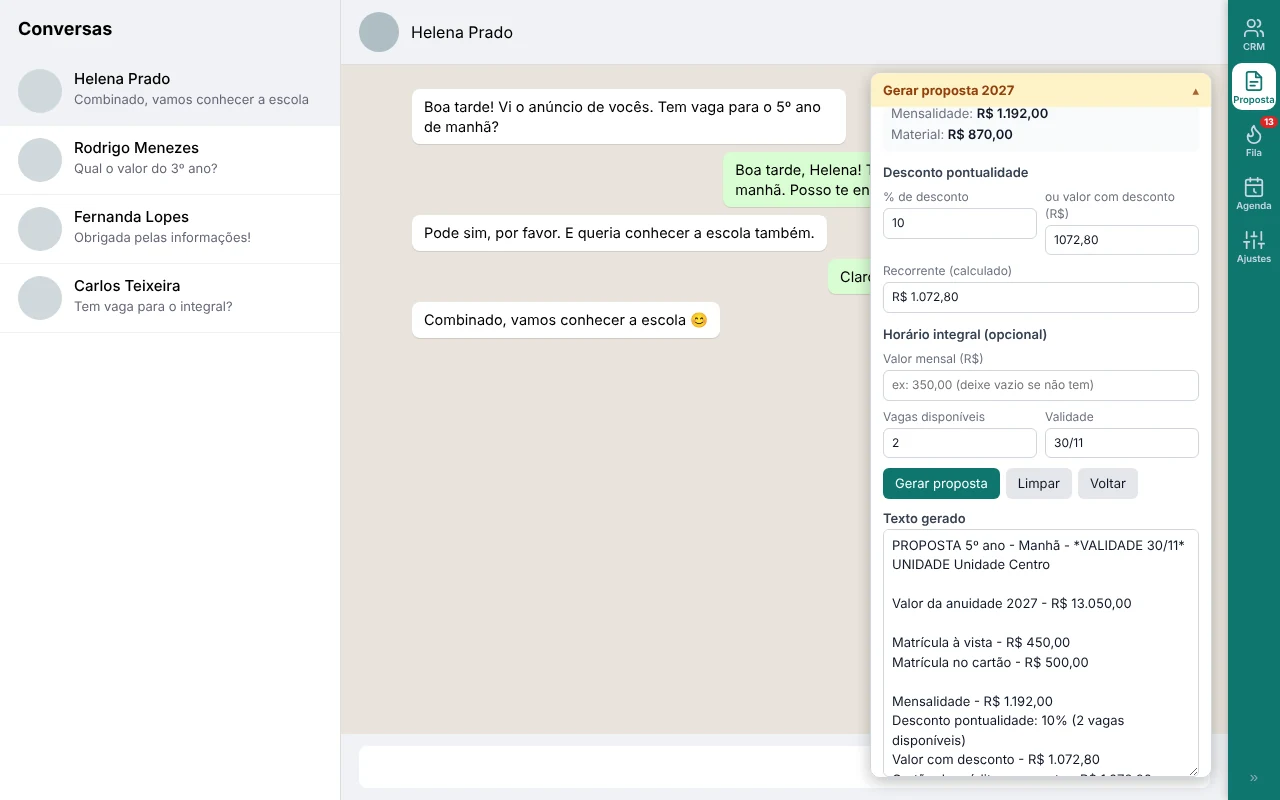The width and height of the screenshot is (1280, 800).
Task: Click the Gerar proposta button
Action: point(941,484)
